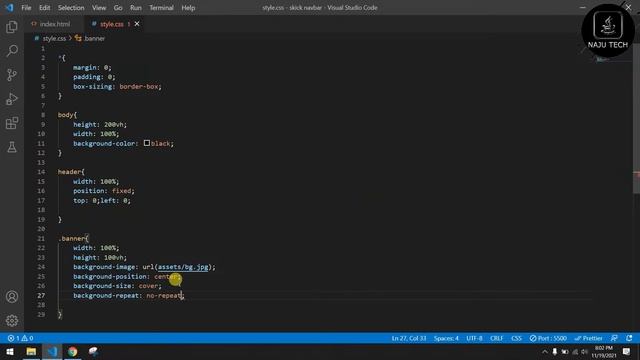The image size is (640, 360).
Task: Change end of line sequence CRLF
Action: [497, 338]
